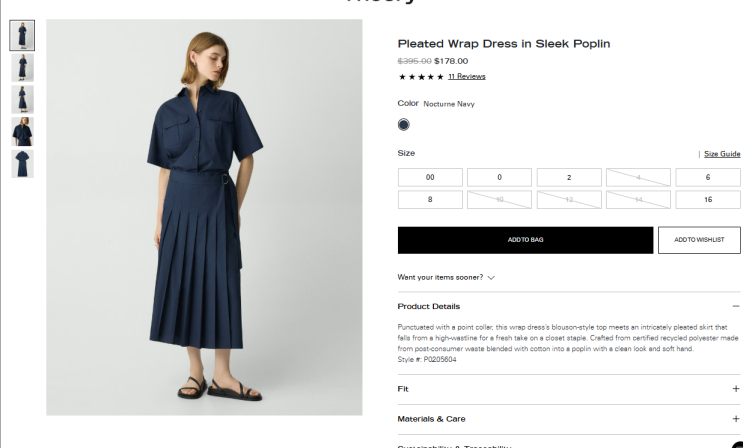Pick size 16
This screenshot has height=448, width=743.
point(707,200)
